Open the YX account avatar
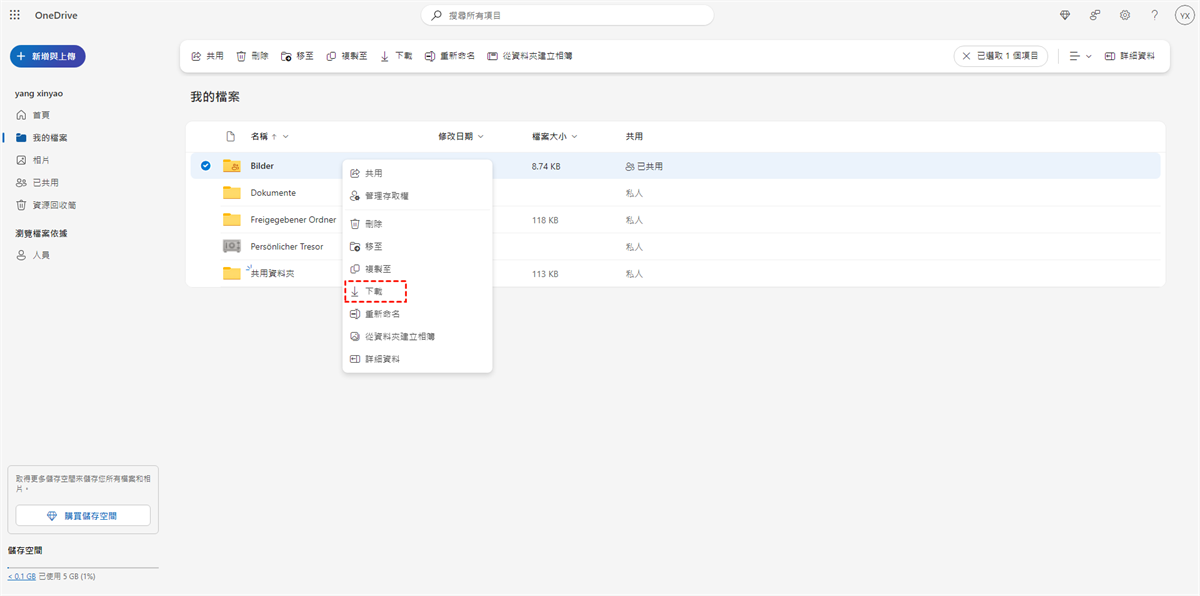This screenshot has width=1200, height=596. 1184,15
